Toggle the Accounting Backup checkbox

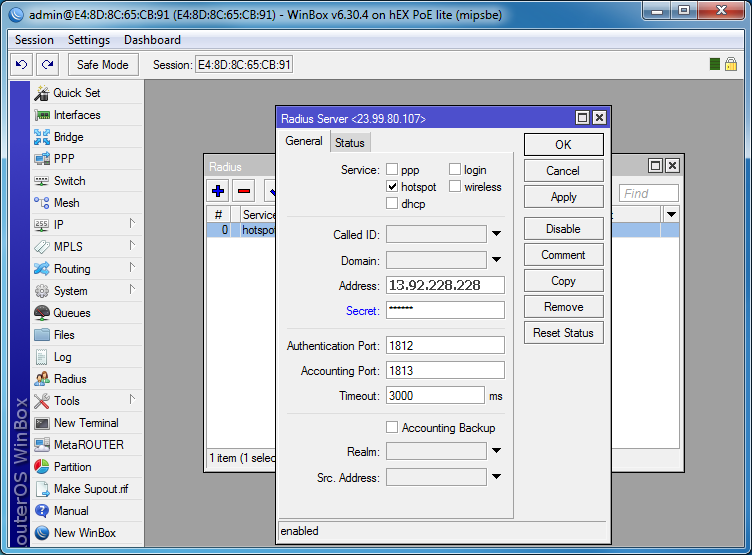tap(392, 427)
